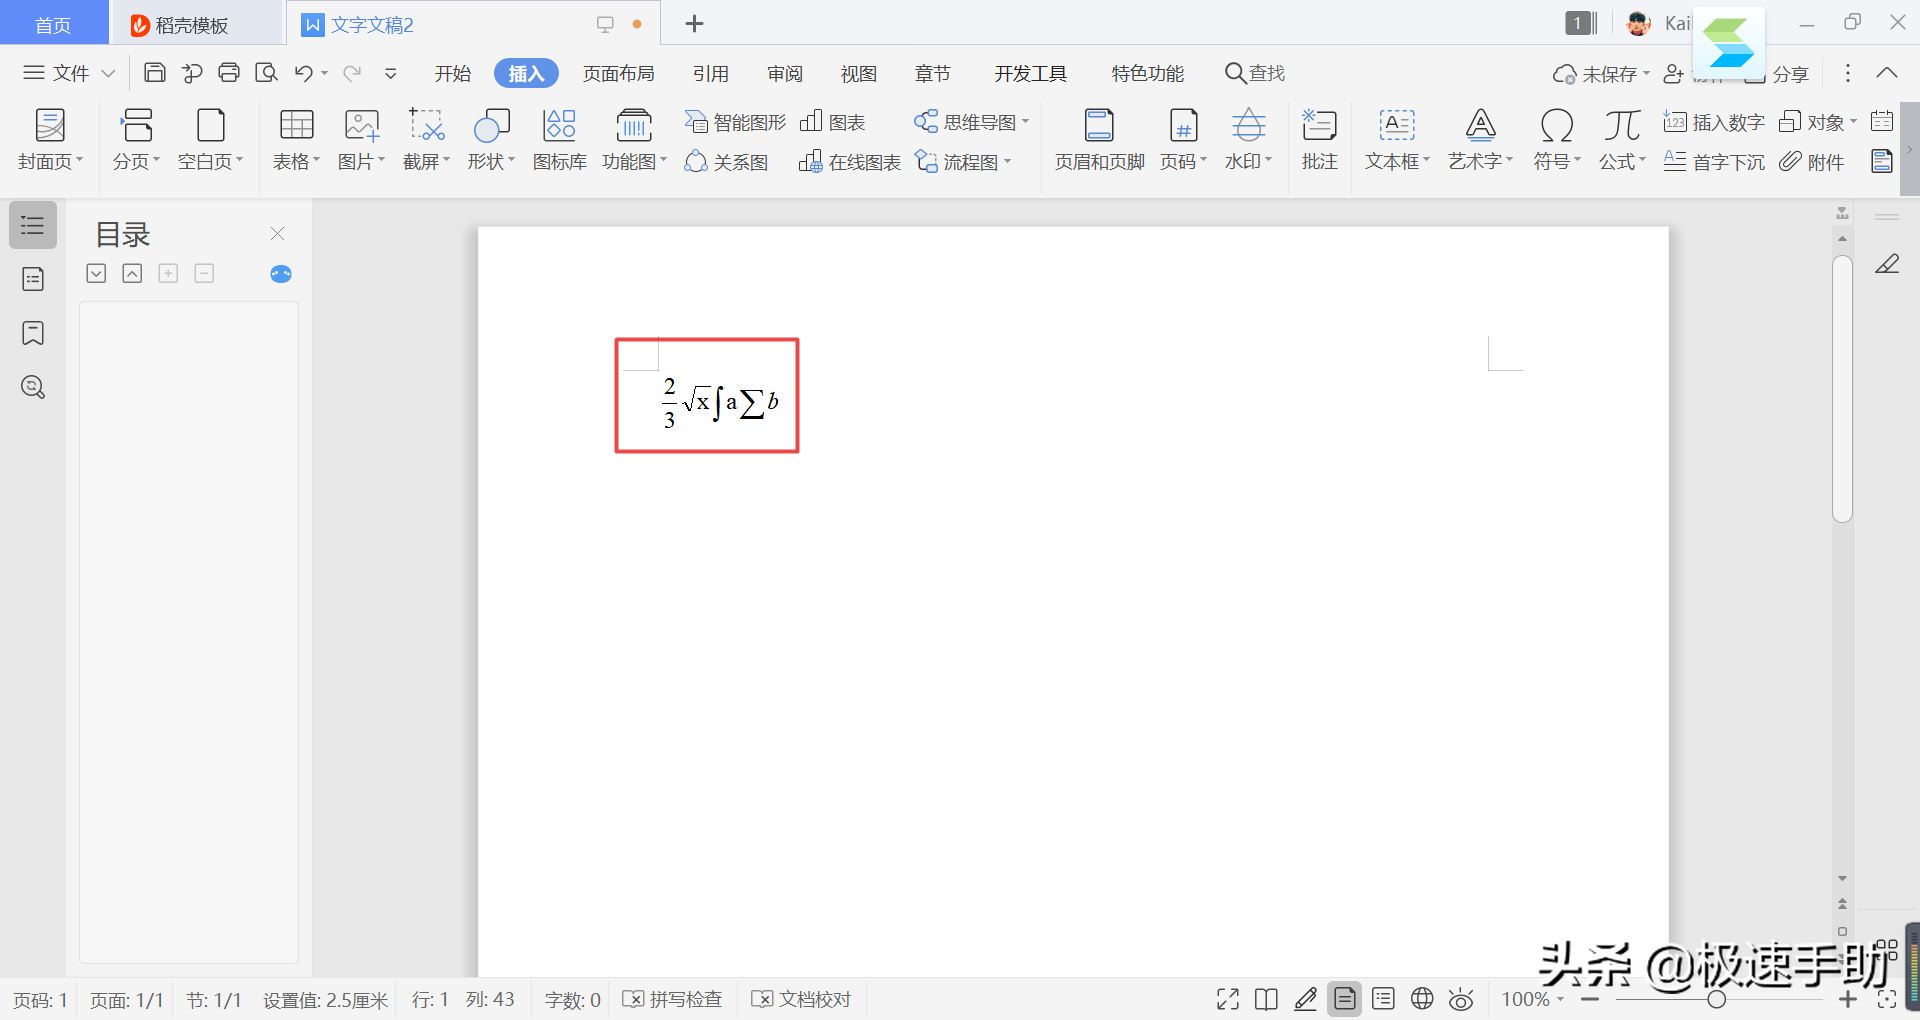1920x1020 pixels.
Task: Toggle the 目录 outline pane sidebar button
Action: pyautogui.click(x=33, y=225)
